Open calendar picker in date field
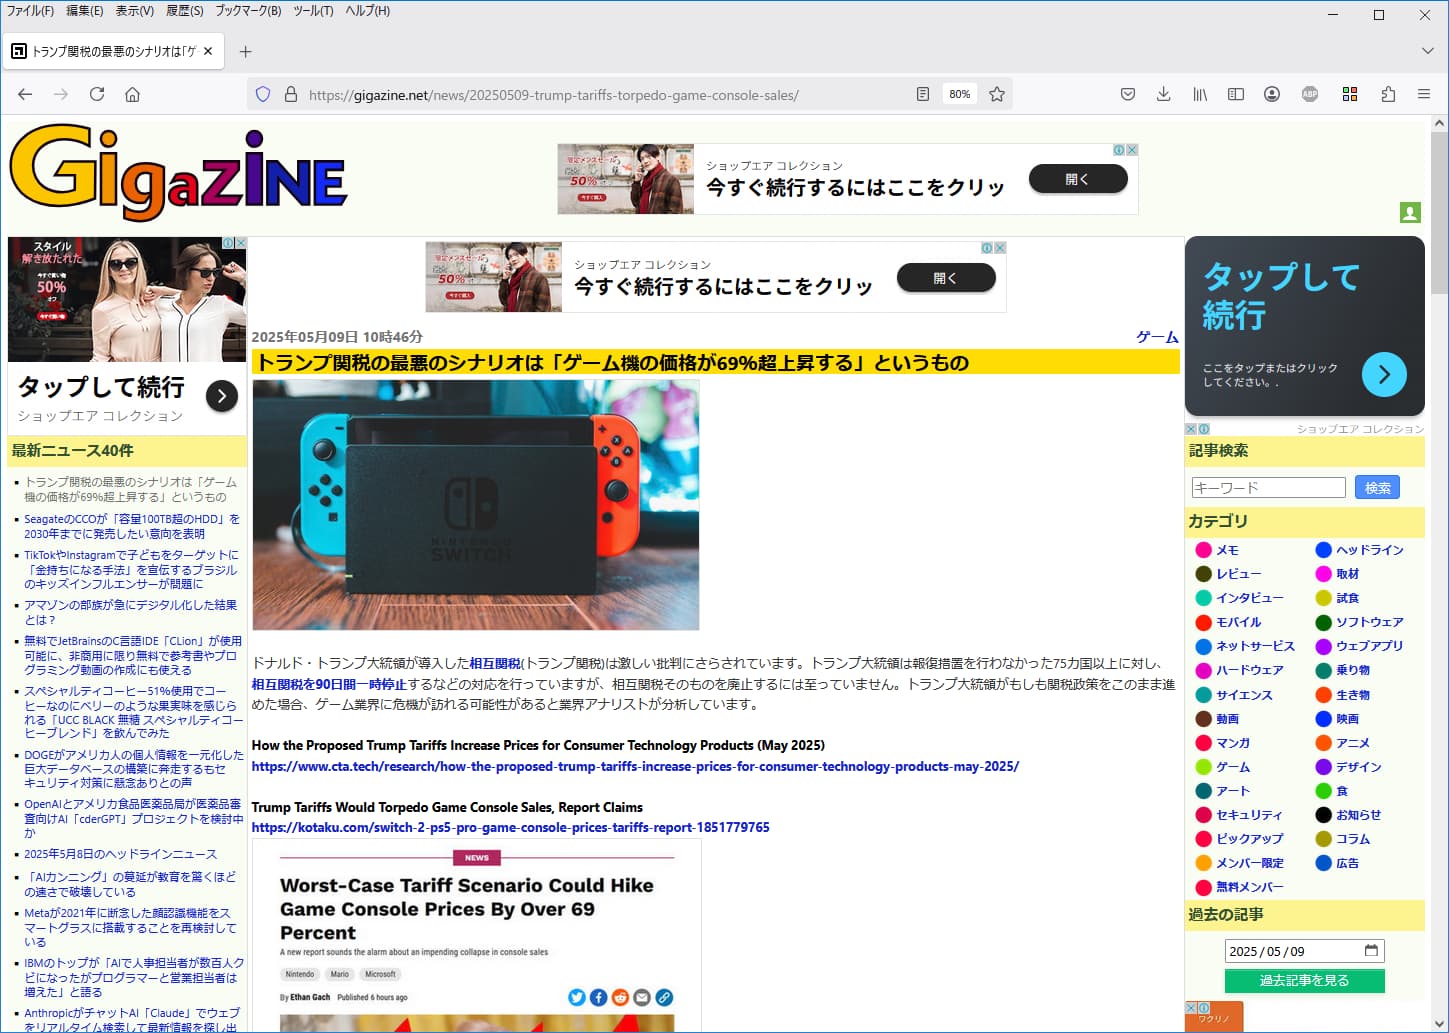This screenshot has height=1033, width=1449. pos(1371,950)
